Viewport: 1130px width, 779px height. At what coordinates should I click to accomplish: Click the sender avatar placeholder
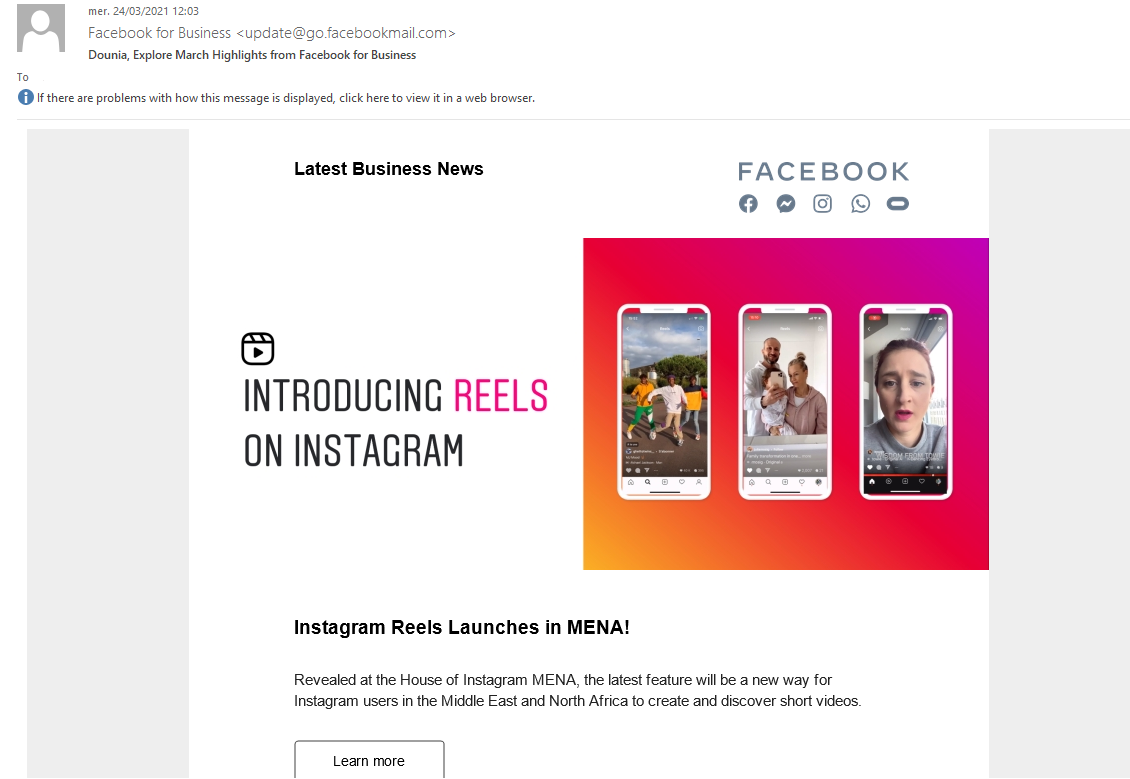41,28
